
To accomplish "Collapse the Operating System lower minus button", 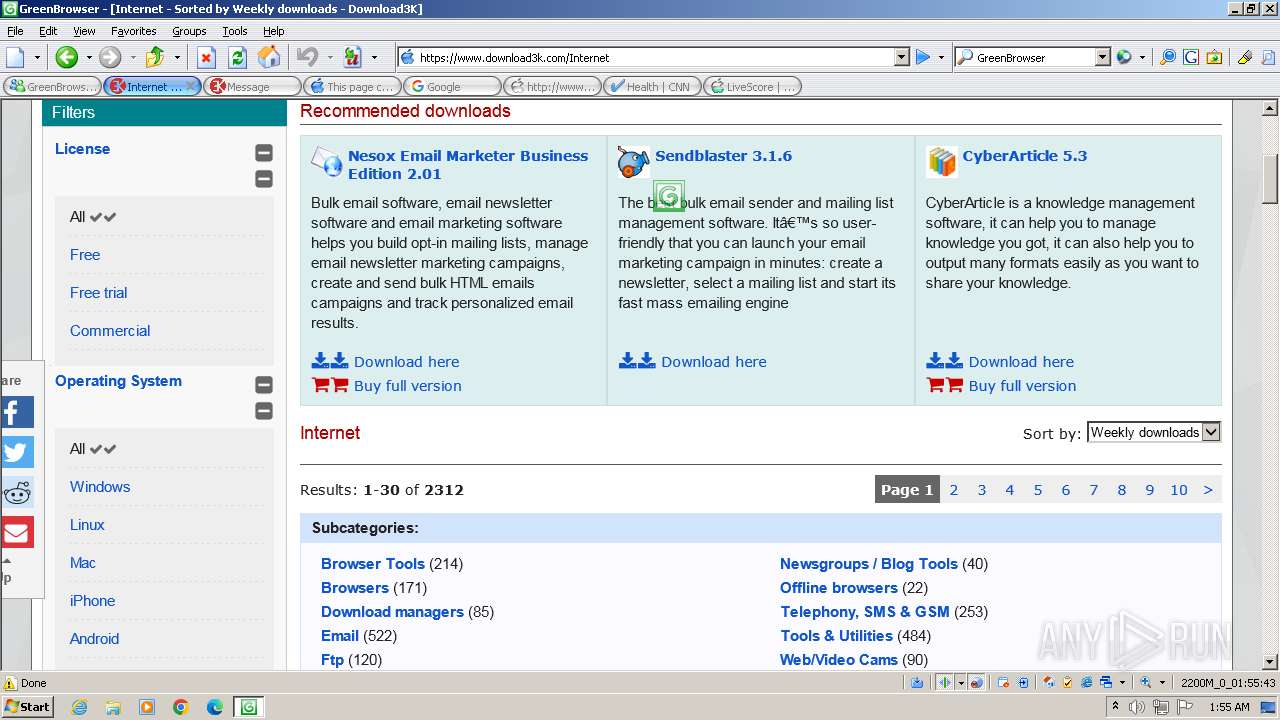I will [264, 411].
